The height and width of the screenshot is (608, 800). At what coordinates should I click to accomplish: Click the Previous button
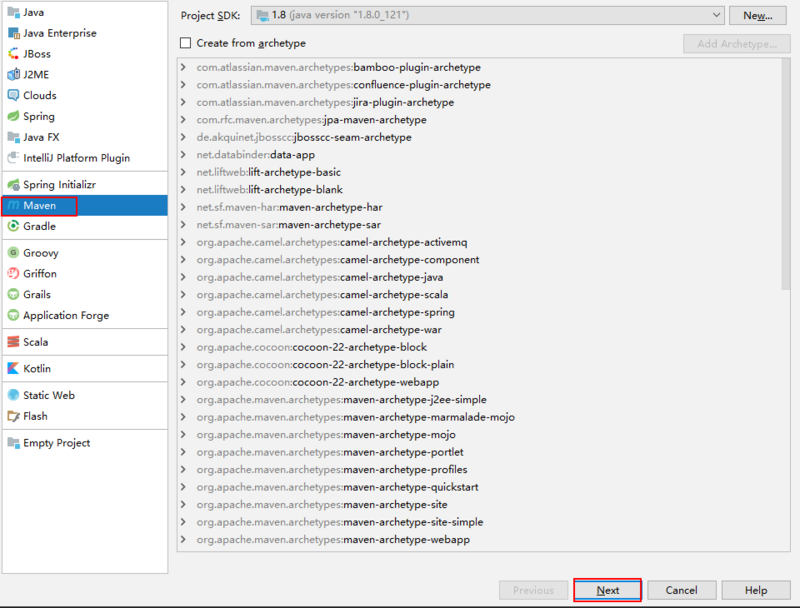tap(534, 590)
